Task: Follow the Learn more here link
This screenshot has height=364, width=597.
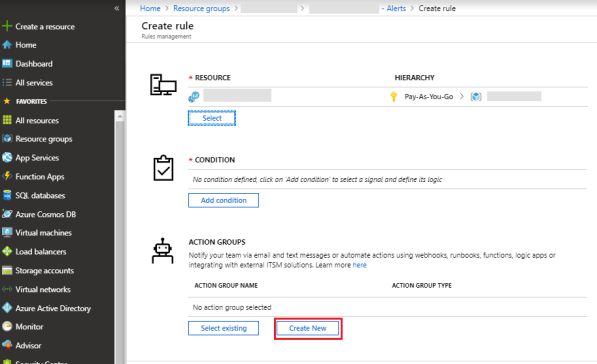Action: click(359, 265)
